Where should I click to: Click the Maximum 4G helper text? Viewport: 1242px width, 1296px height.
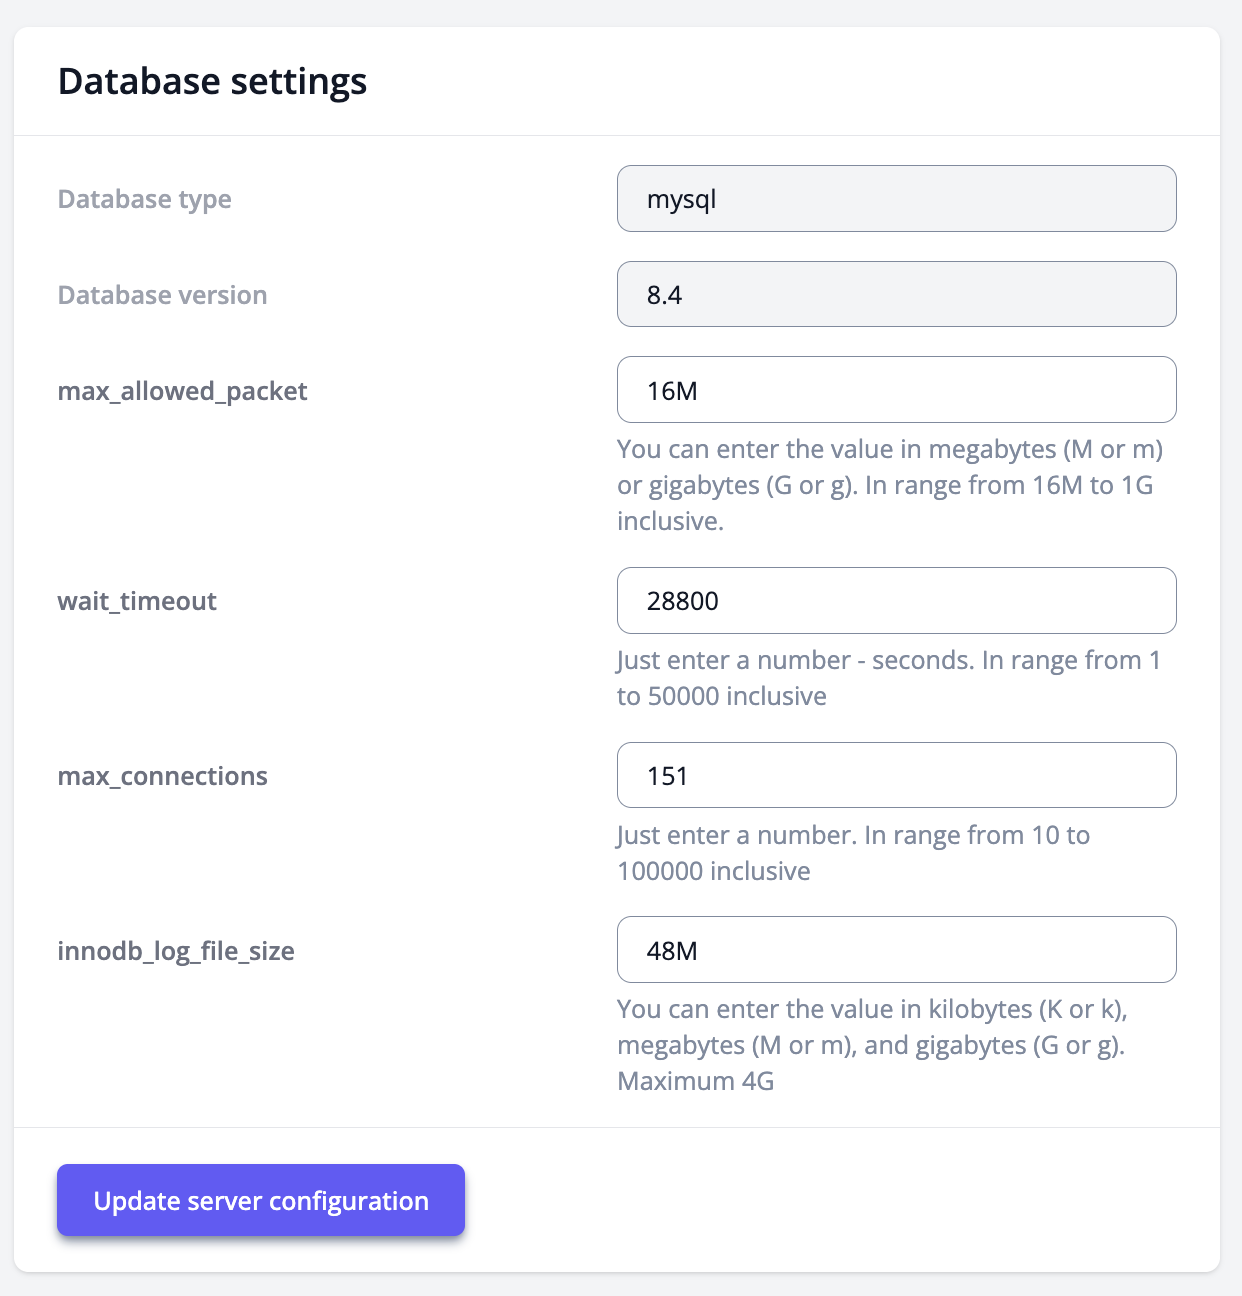[x=696, y=1081]
